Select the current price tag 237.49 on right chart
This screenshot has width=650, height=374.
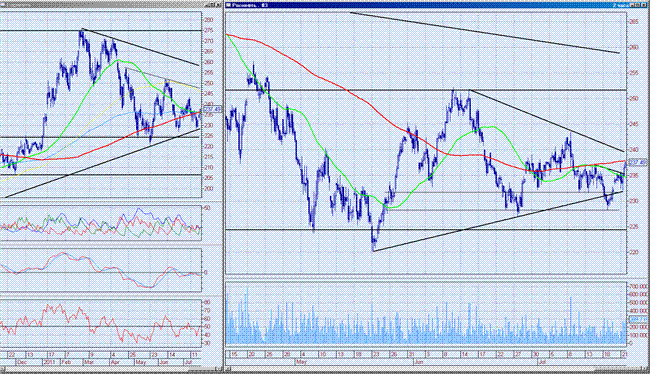coord(638,163)
